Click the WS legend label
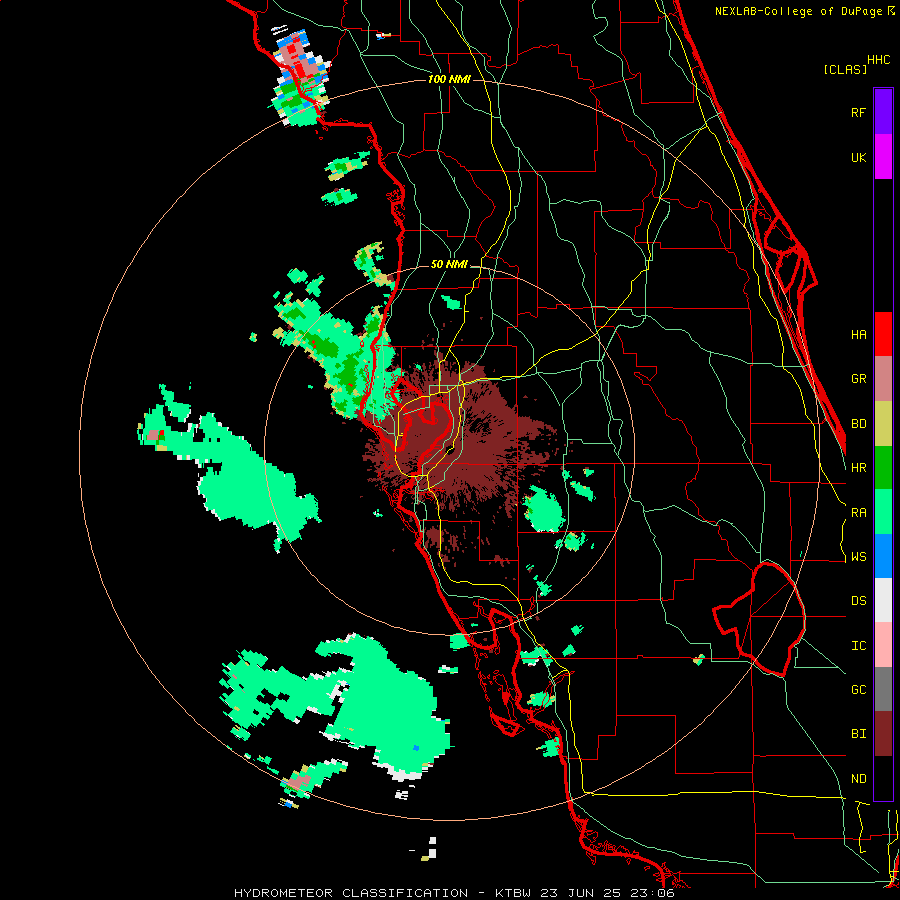900x900 pixels. coord(858,557)
